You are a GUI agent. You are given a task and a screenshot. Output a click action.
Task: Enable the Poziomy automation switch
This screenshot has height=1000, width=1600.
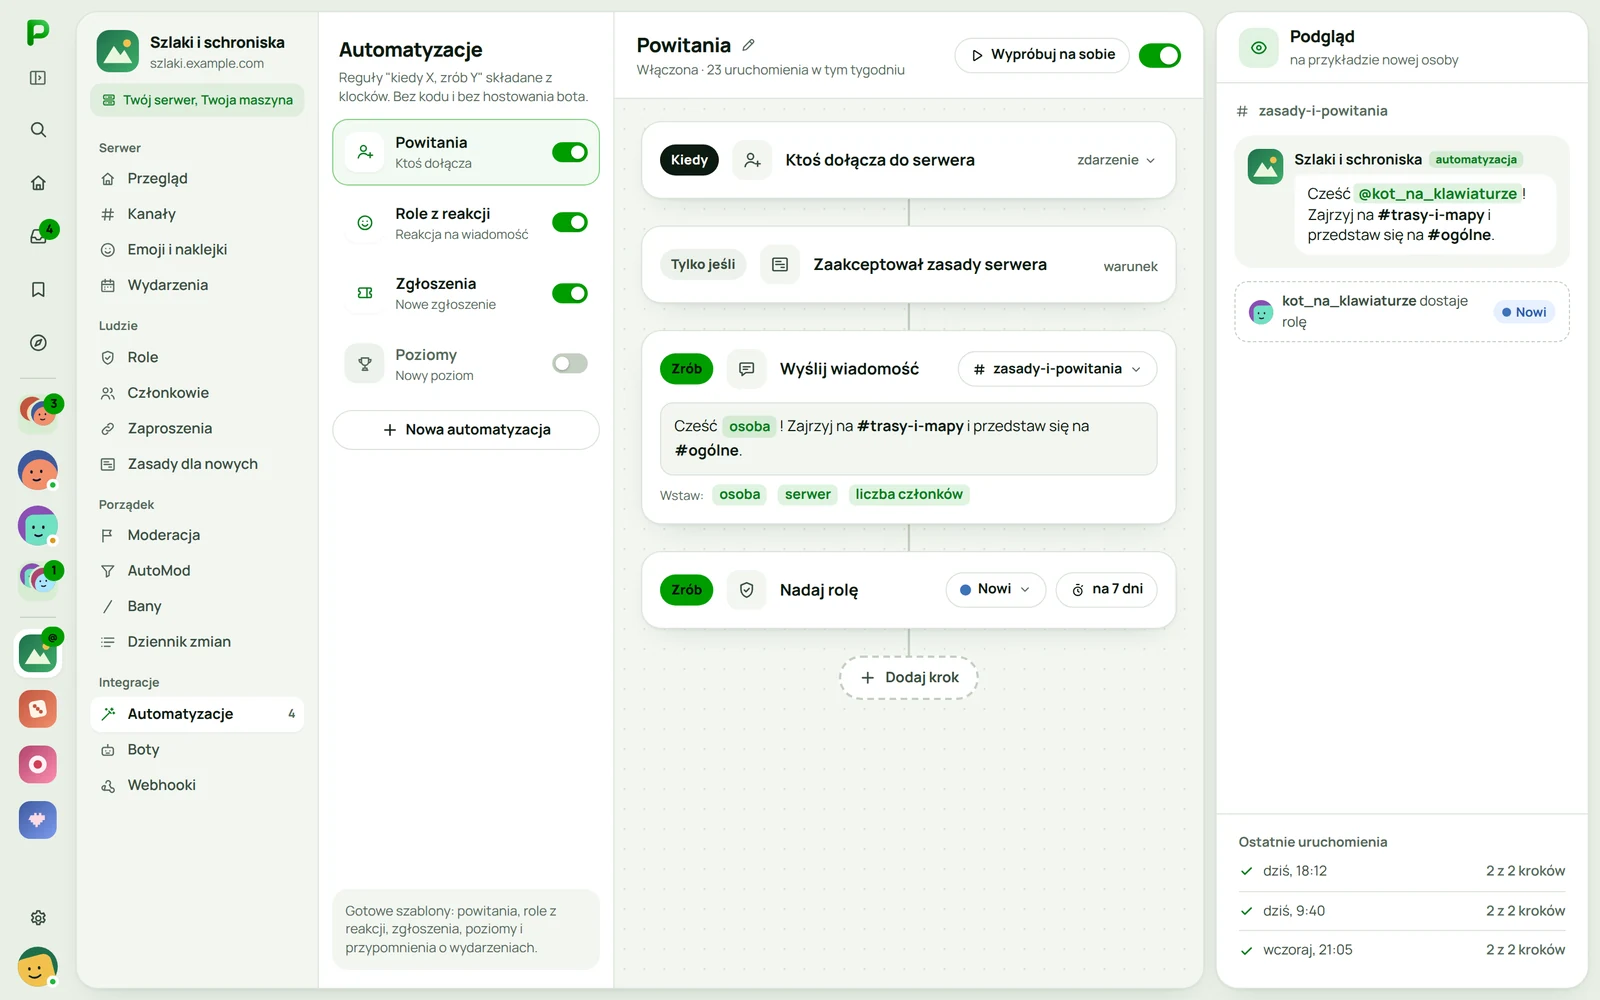(570, 363)
